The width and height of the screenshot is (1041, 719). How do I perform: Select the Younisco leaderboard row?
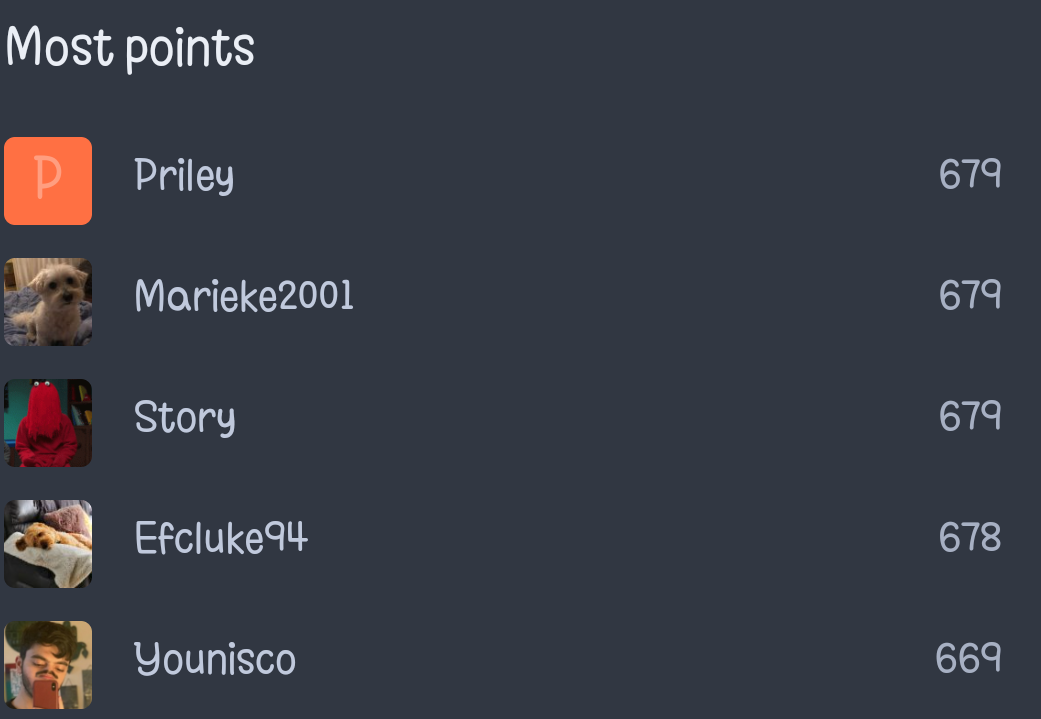[x=520, y=665]
